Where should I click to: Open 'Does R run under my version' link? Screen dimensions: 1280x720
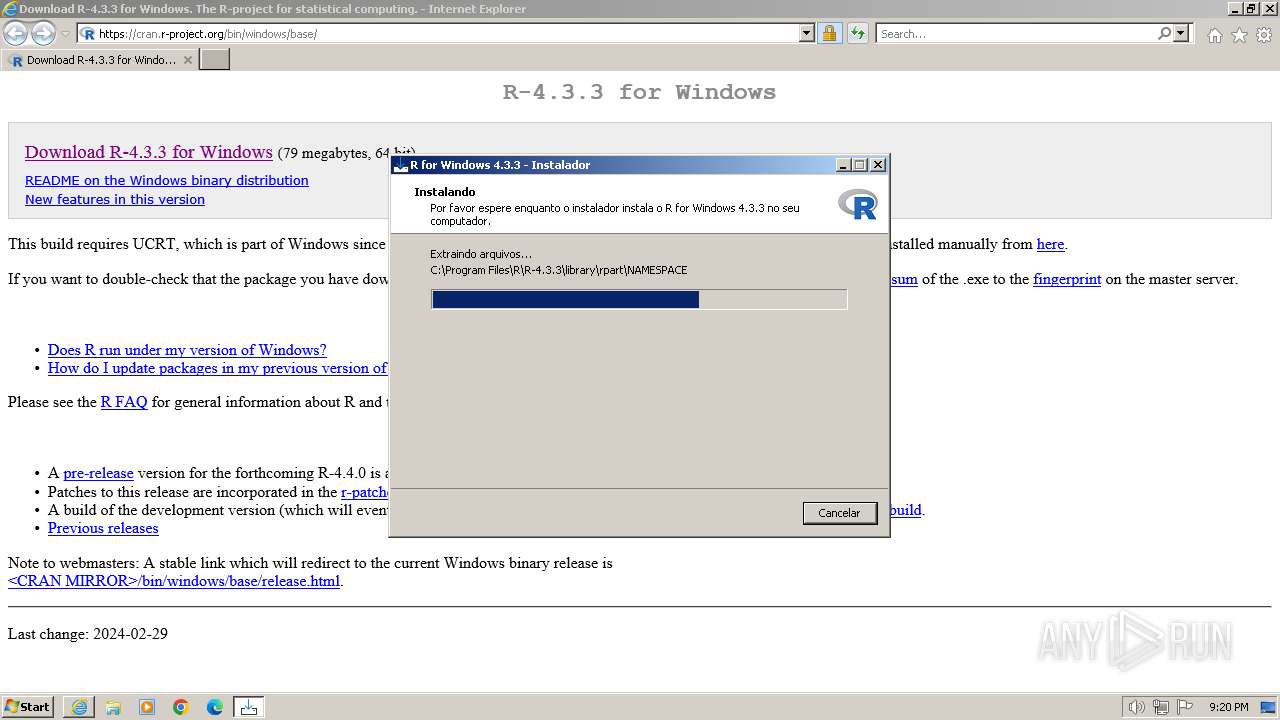pos(187,350)
